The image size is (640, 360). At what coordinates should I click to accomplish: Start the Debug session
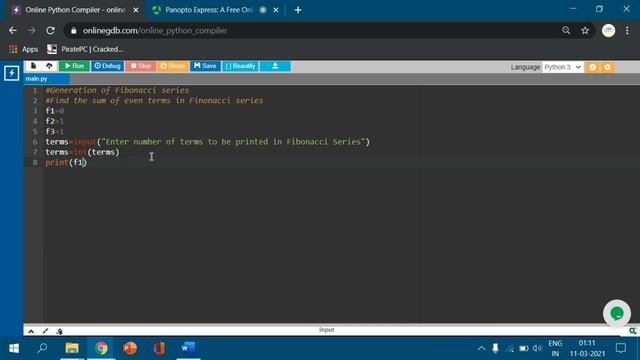[107, 66]
